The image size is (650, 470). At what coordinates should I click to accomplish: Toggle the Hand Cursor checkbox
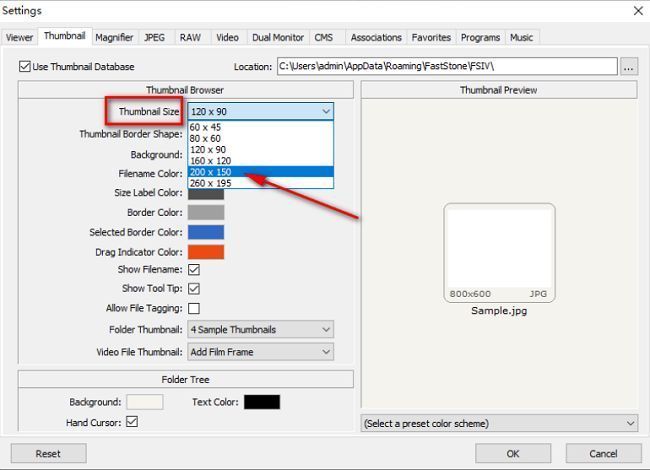[x=132, y=423]
